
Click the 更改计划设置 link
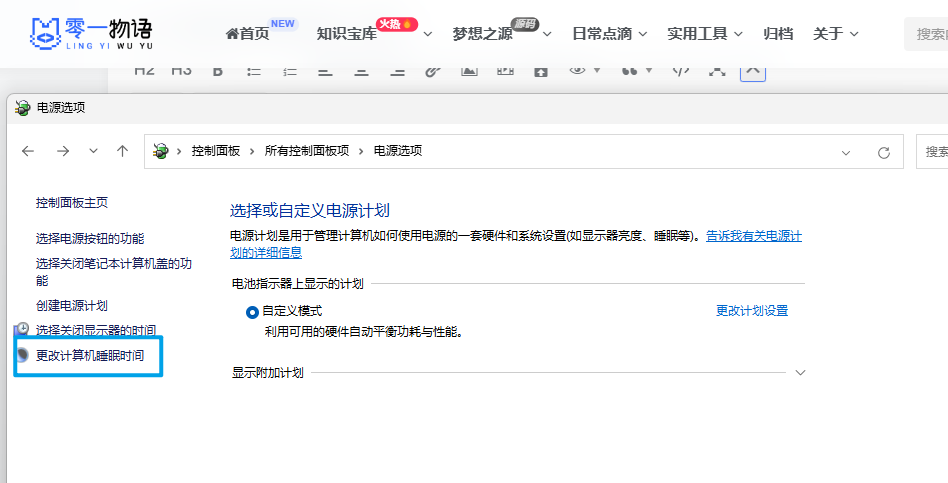751,311
